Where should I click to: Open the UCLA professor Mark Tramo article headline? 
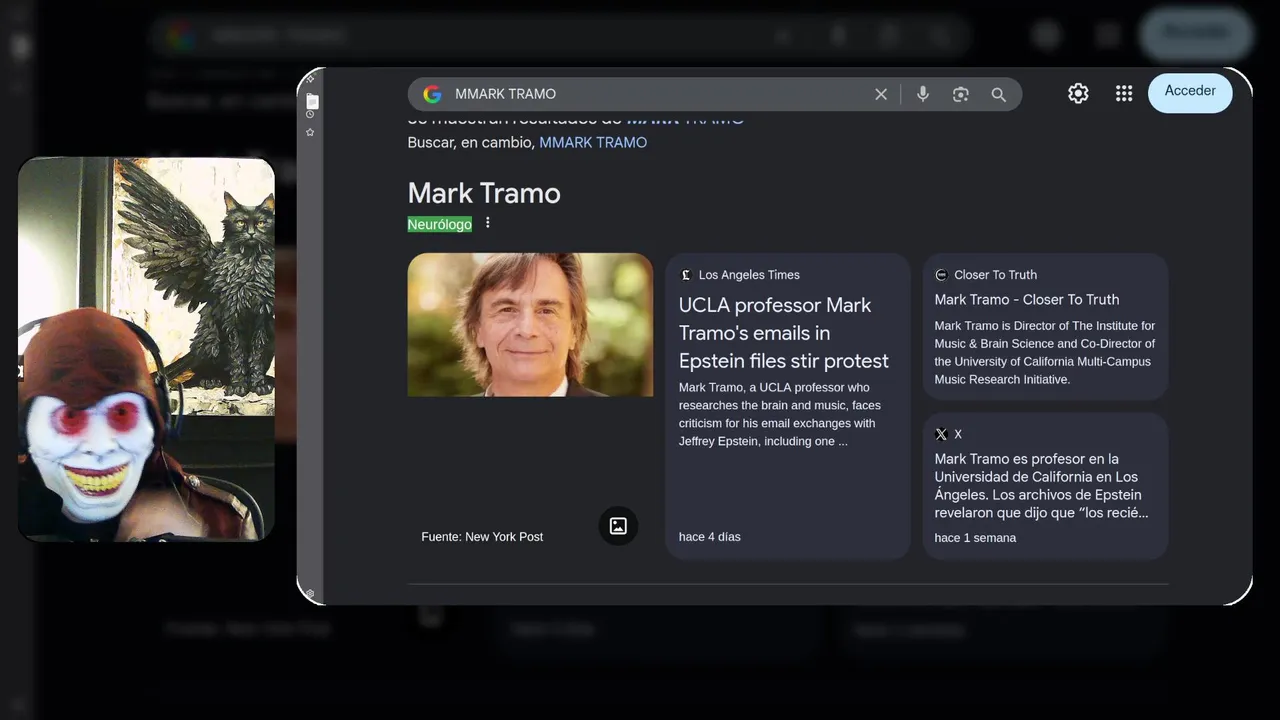784,333
